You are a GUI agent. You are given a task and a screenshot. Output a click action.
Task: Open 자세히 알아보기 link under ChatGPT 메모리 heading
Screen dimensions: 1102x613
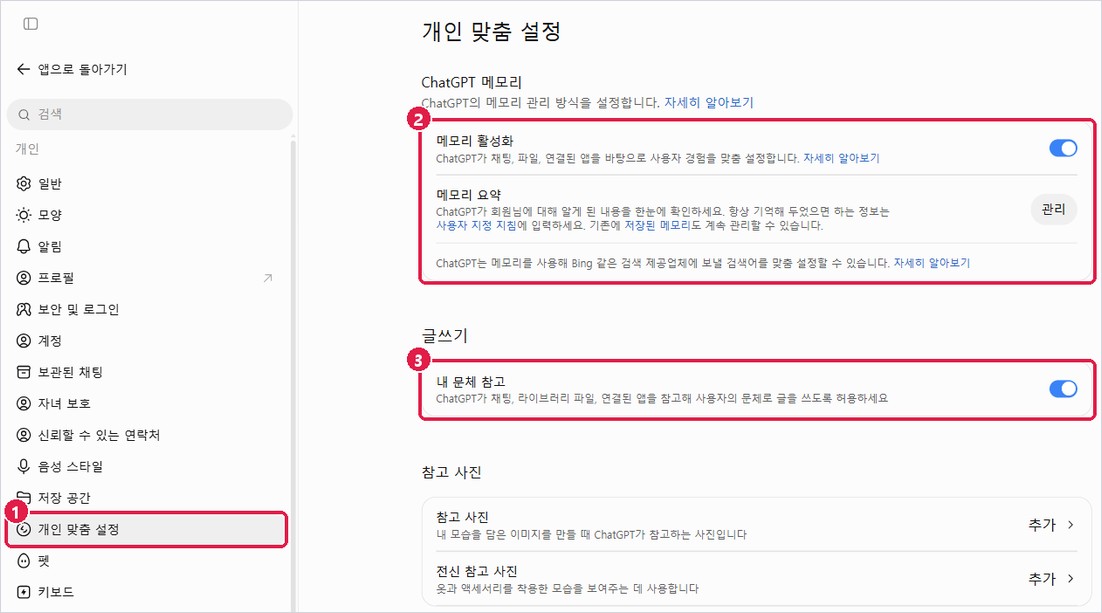[x=708, y=103]
